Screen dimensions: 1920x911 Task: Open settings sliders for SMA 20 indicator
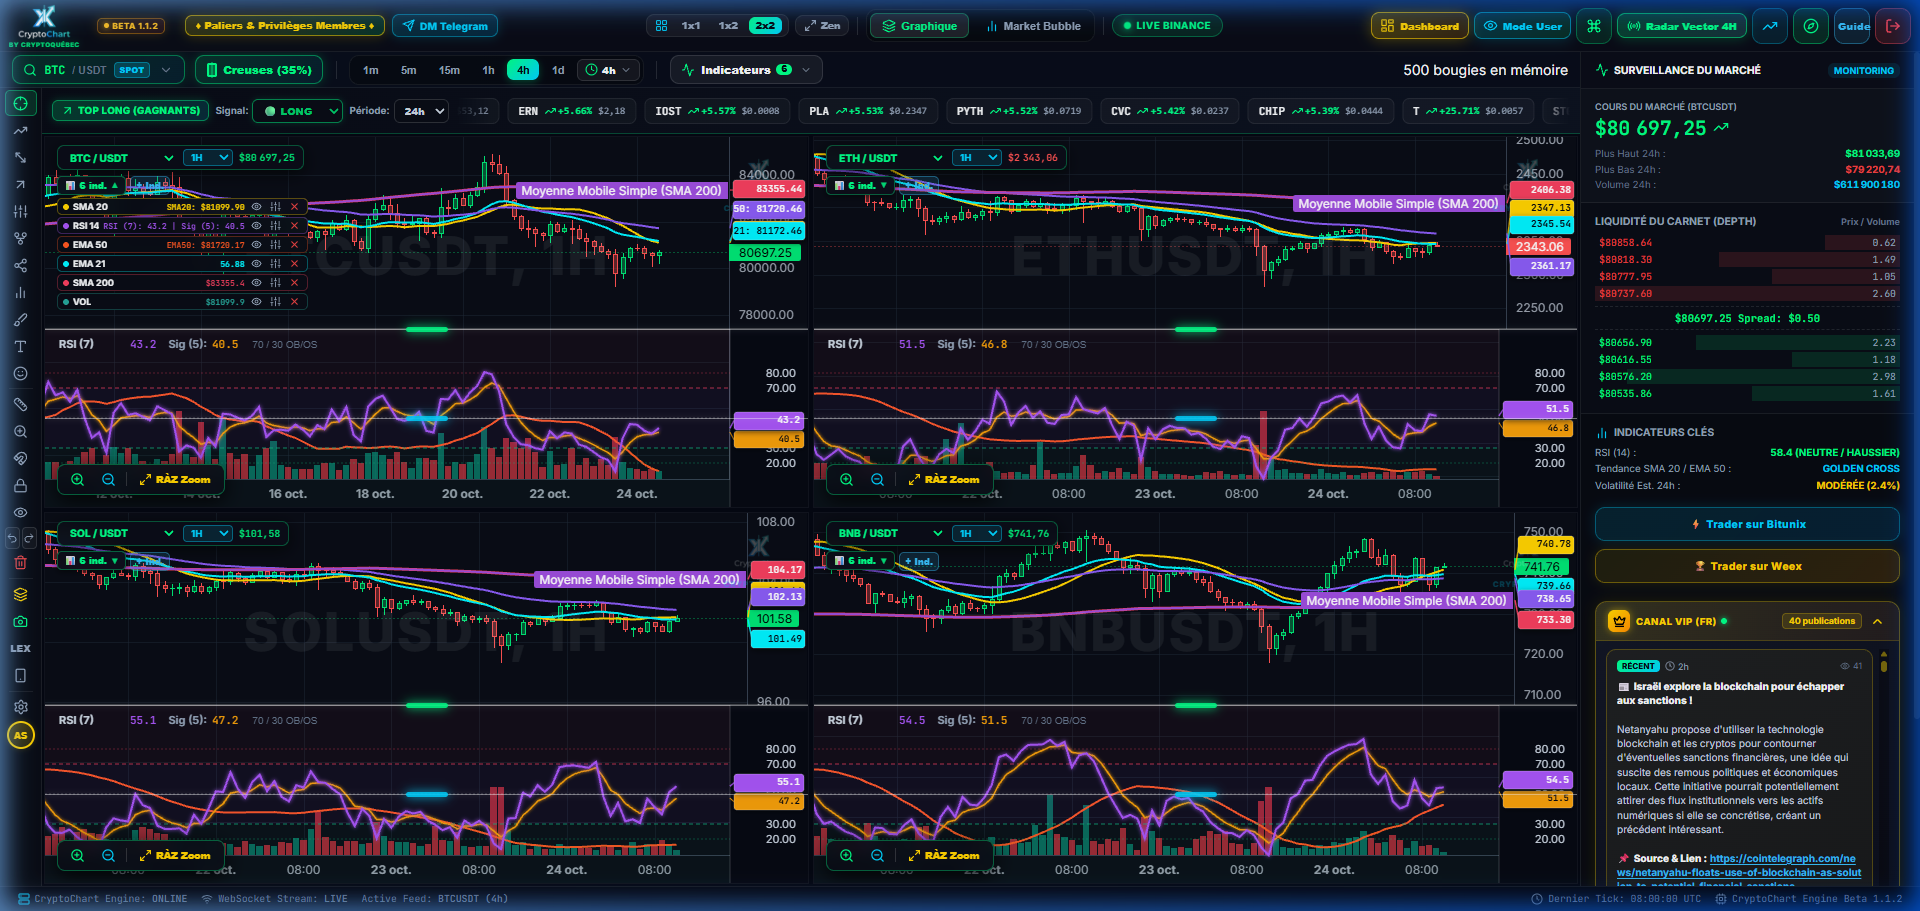275,207
